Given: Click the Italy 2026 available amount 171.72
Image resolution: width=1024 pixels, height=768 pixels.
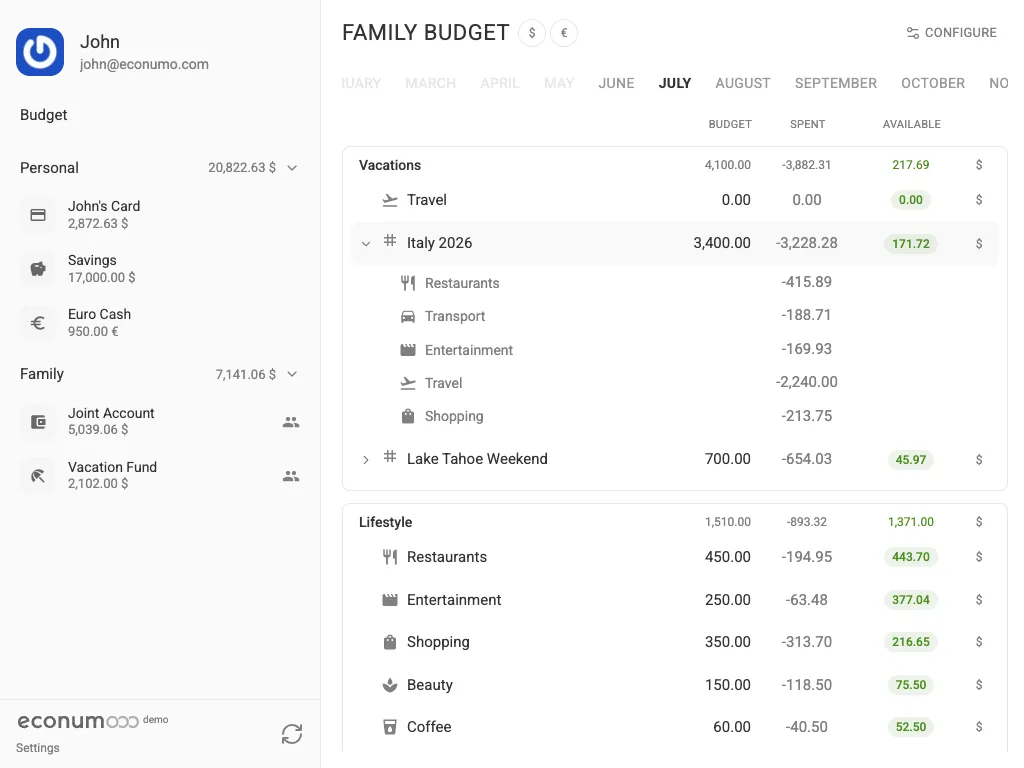Looking at the screenshot, I should tap(911, 244).
